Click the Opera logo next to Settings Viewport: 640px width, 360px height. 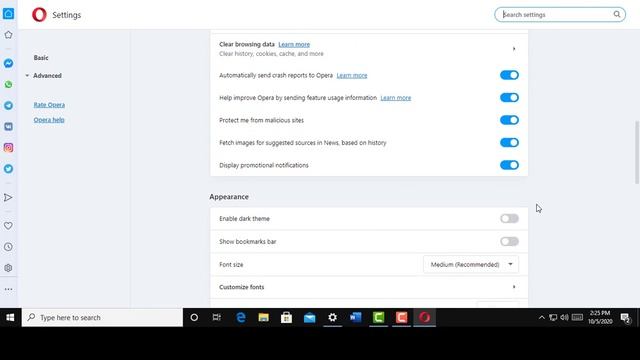[39, 15]
